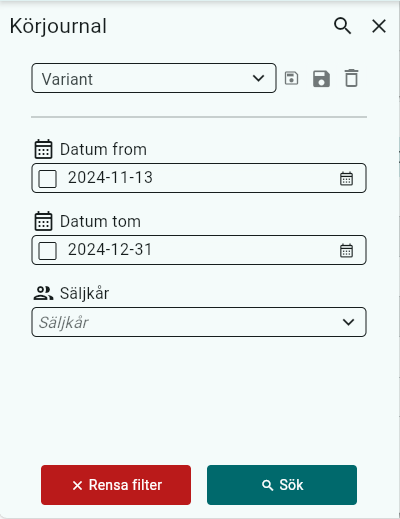Image resolution: width=400 pixels, height=519 pixels.
Task: Tick the Datum from checkbox
Action: 47,179
